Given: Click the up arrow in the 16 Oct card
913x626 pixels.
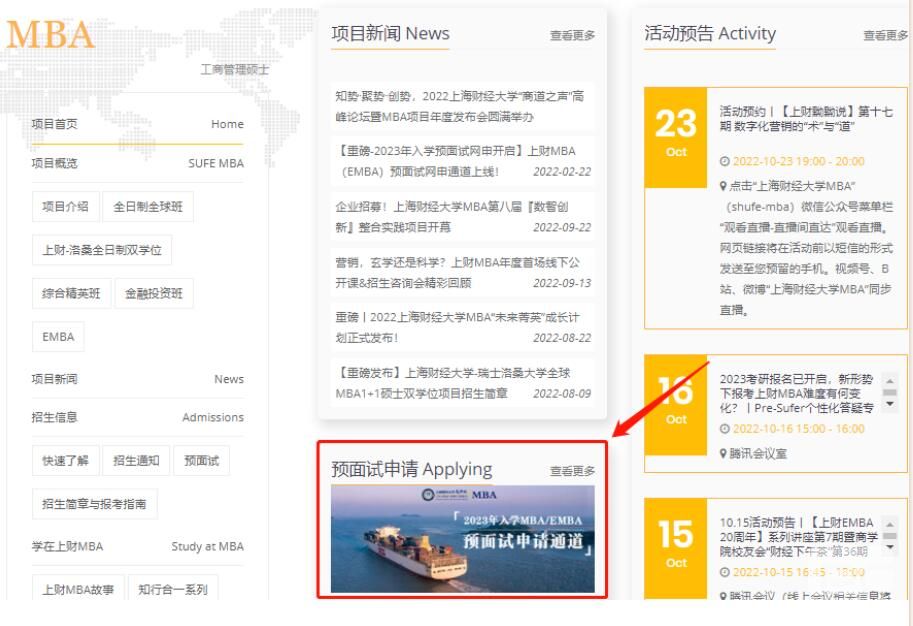Looking at the screenshot, I should (x=890, y=381).
